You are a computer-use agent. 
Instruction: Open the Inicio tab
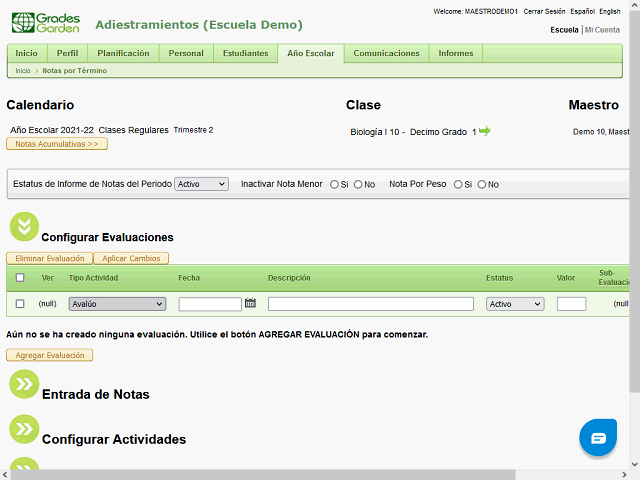pos(27,53)
